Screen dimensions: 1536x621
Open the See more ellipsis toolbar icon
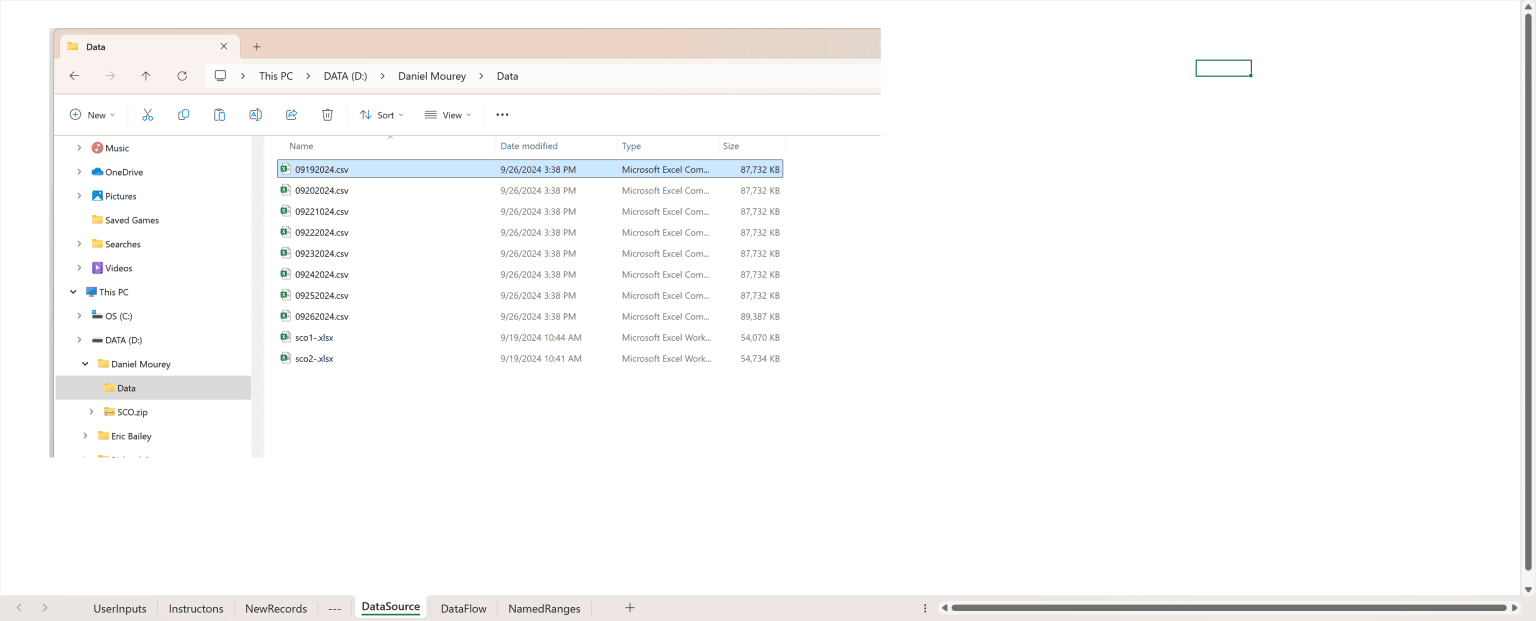click(x=502, y=114)
